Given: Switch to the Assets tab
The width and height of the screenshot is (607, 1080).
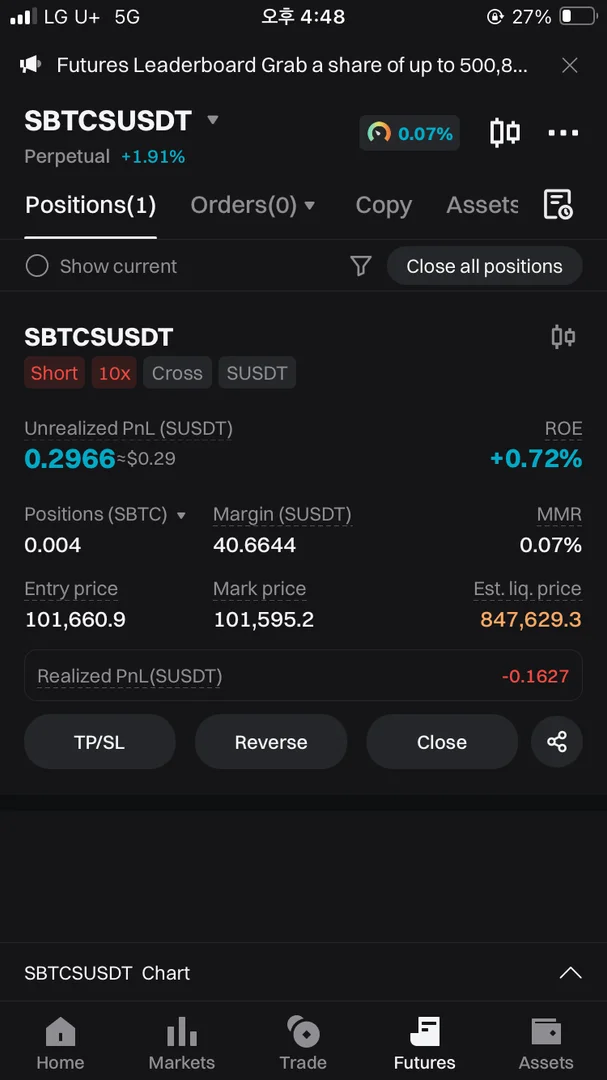Looking at the screenshot, I should point(482,205).
